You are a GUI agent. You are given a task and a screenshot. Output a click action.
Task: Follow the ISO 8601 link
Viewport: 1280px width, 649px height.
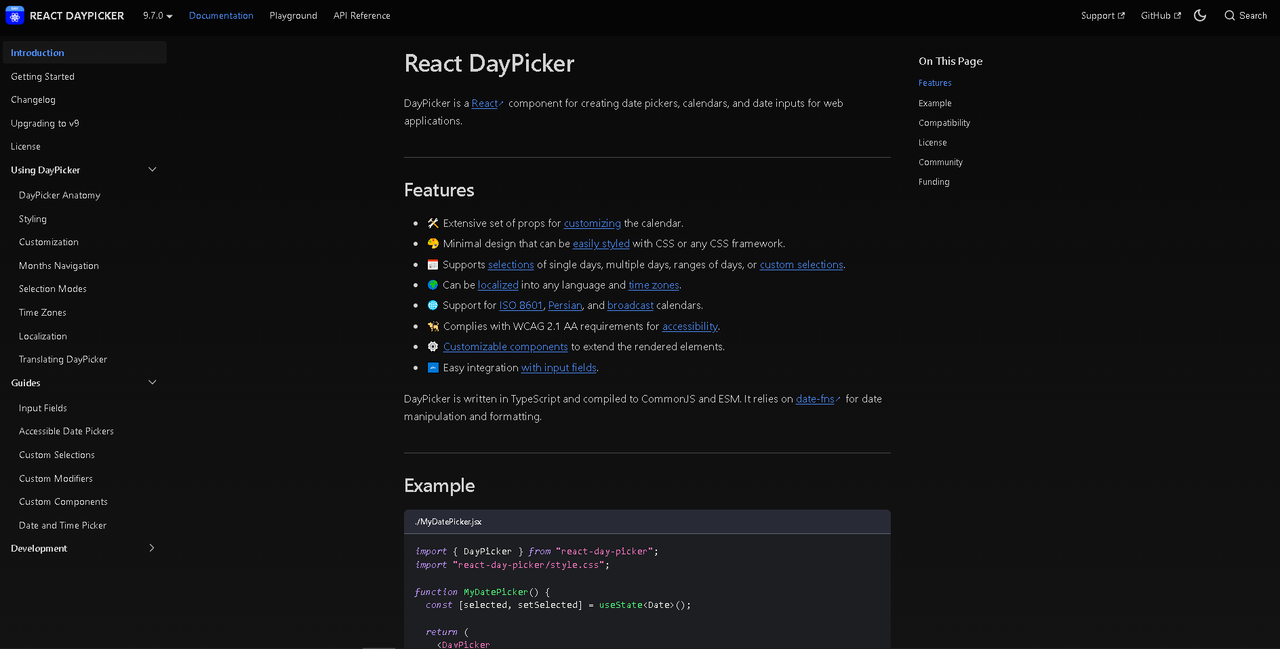(x=521, y=306)
